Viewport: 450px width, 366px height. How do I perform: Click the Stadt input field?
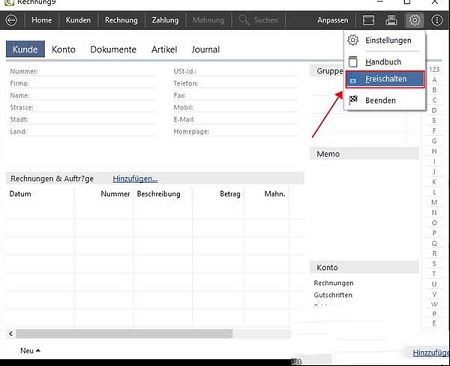(x=93, y=119)
